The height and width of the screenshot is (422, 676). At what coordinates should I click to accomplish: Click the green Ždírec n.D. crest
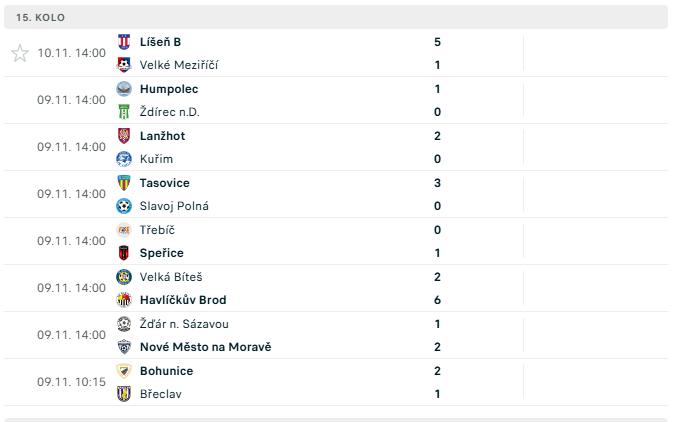[x=124, y=112]
